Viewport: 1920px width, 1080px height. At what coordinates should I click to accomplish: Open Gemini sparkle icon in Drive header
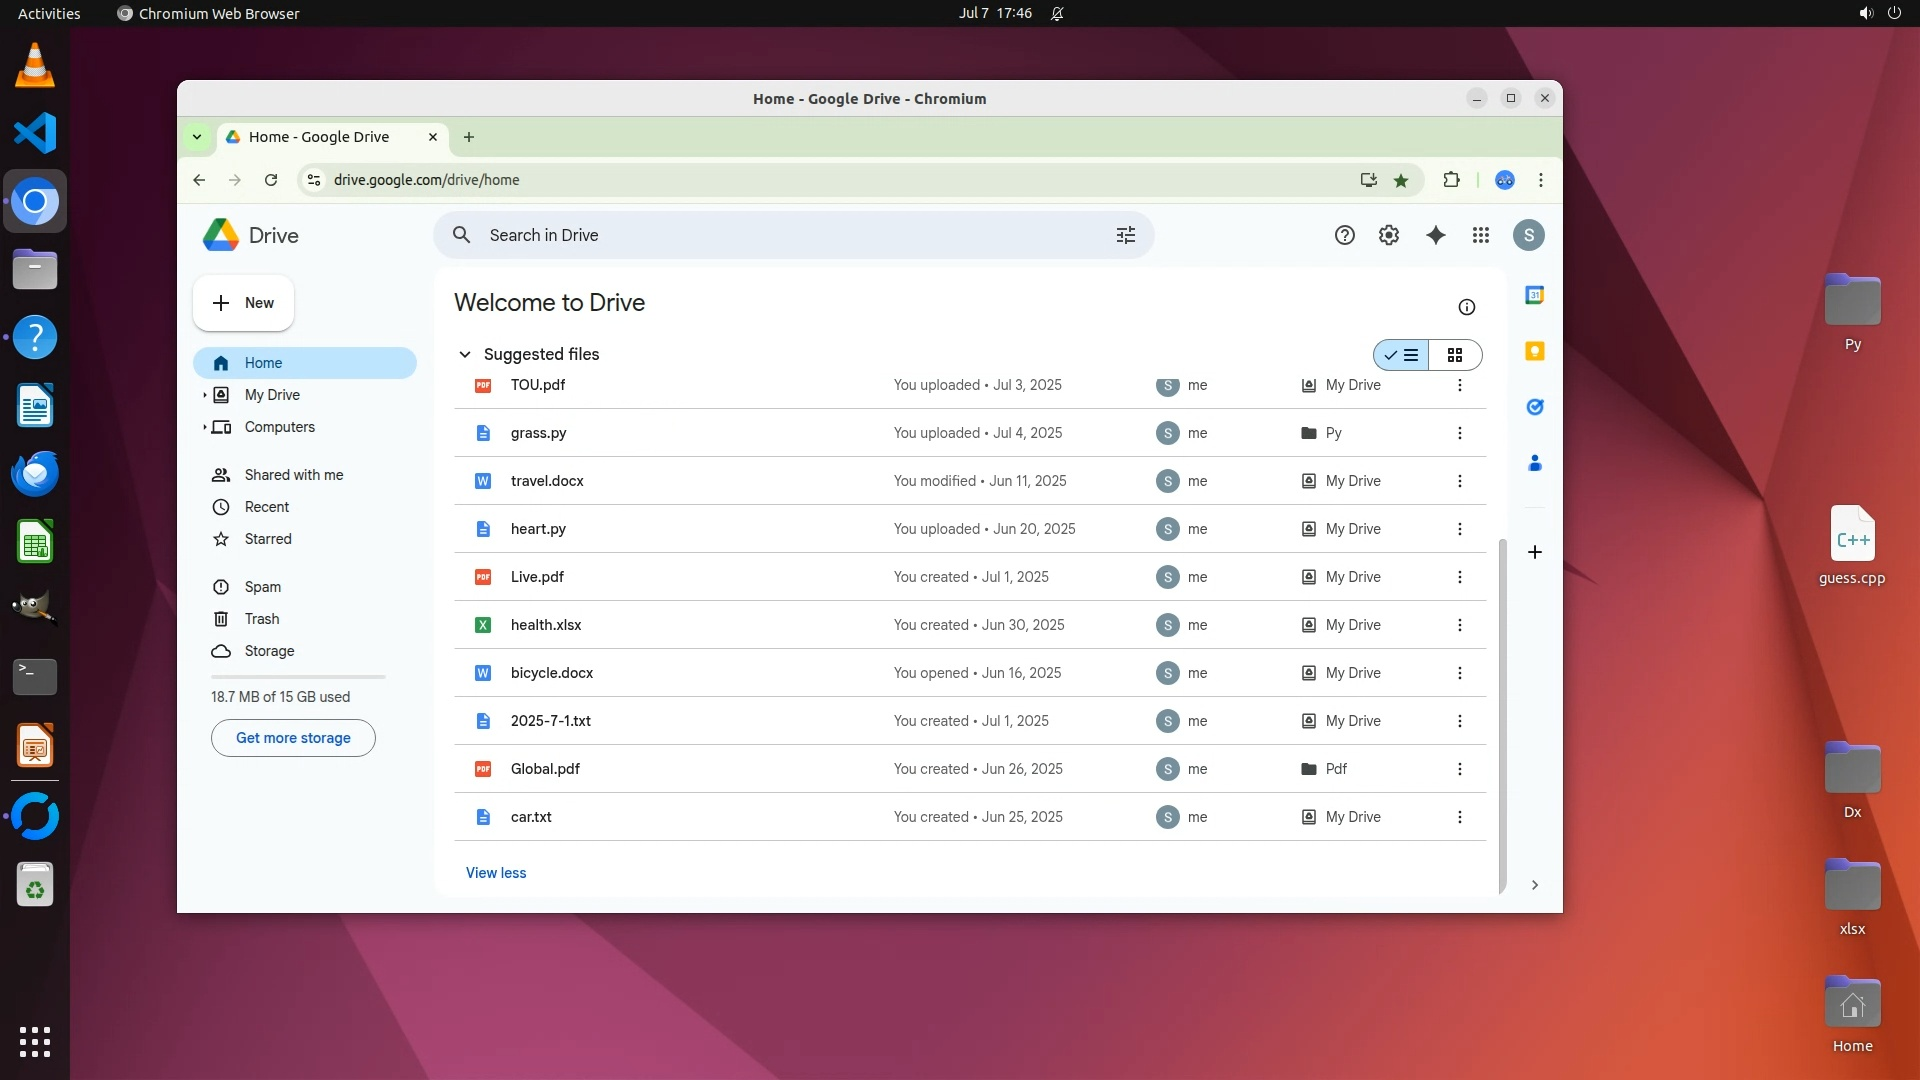pos(1435,235)
